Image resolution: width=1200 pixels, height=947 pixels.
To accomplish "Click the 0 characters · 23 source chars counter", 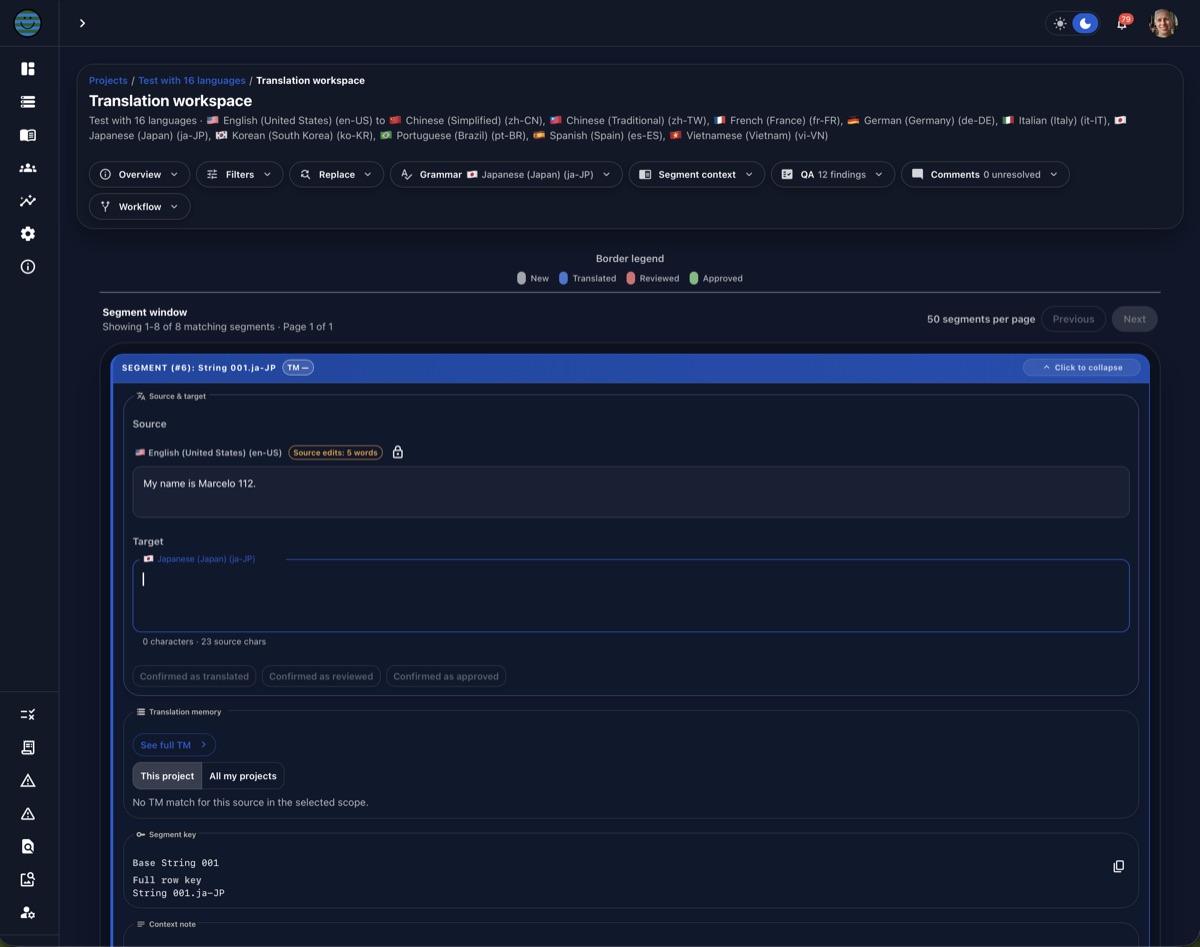I will pyautogui.click(x=204, y=641).
